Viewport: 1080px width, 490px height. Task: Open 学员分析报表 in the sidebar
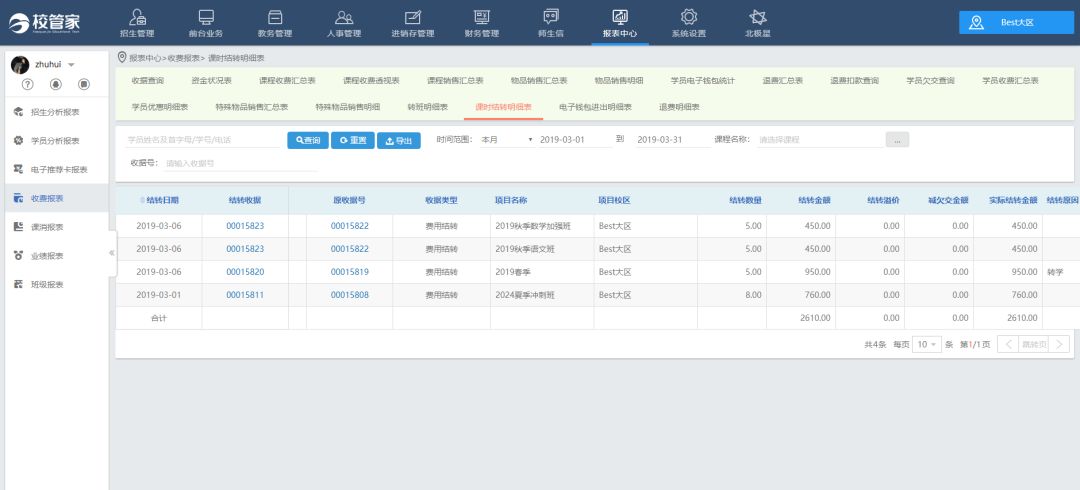click(x=54, y=140)
